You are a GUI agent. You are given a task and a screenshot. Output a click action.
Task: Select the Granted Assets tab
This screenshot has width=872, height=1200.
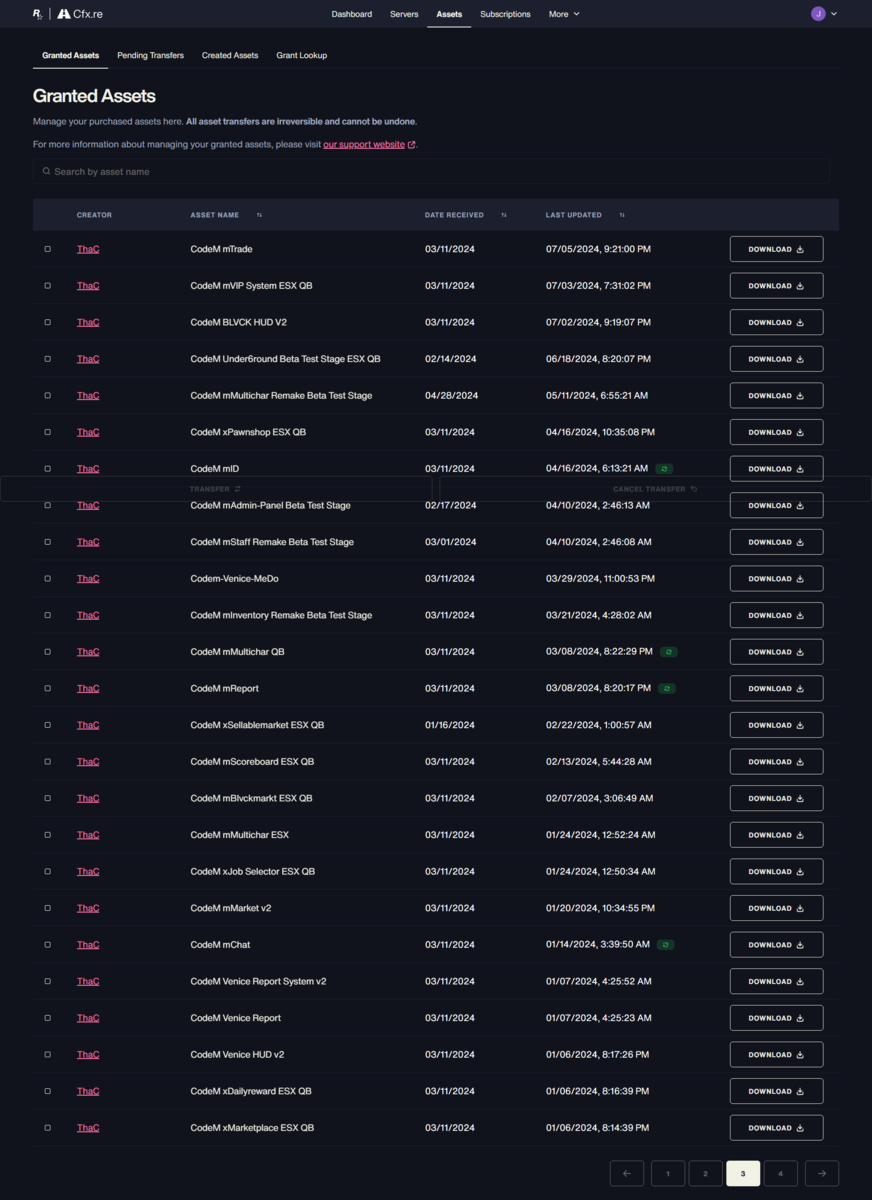pos(70,55)
